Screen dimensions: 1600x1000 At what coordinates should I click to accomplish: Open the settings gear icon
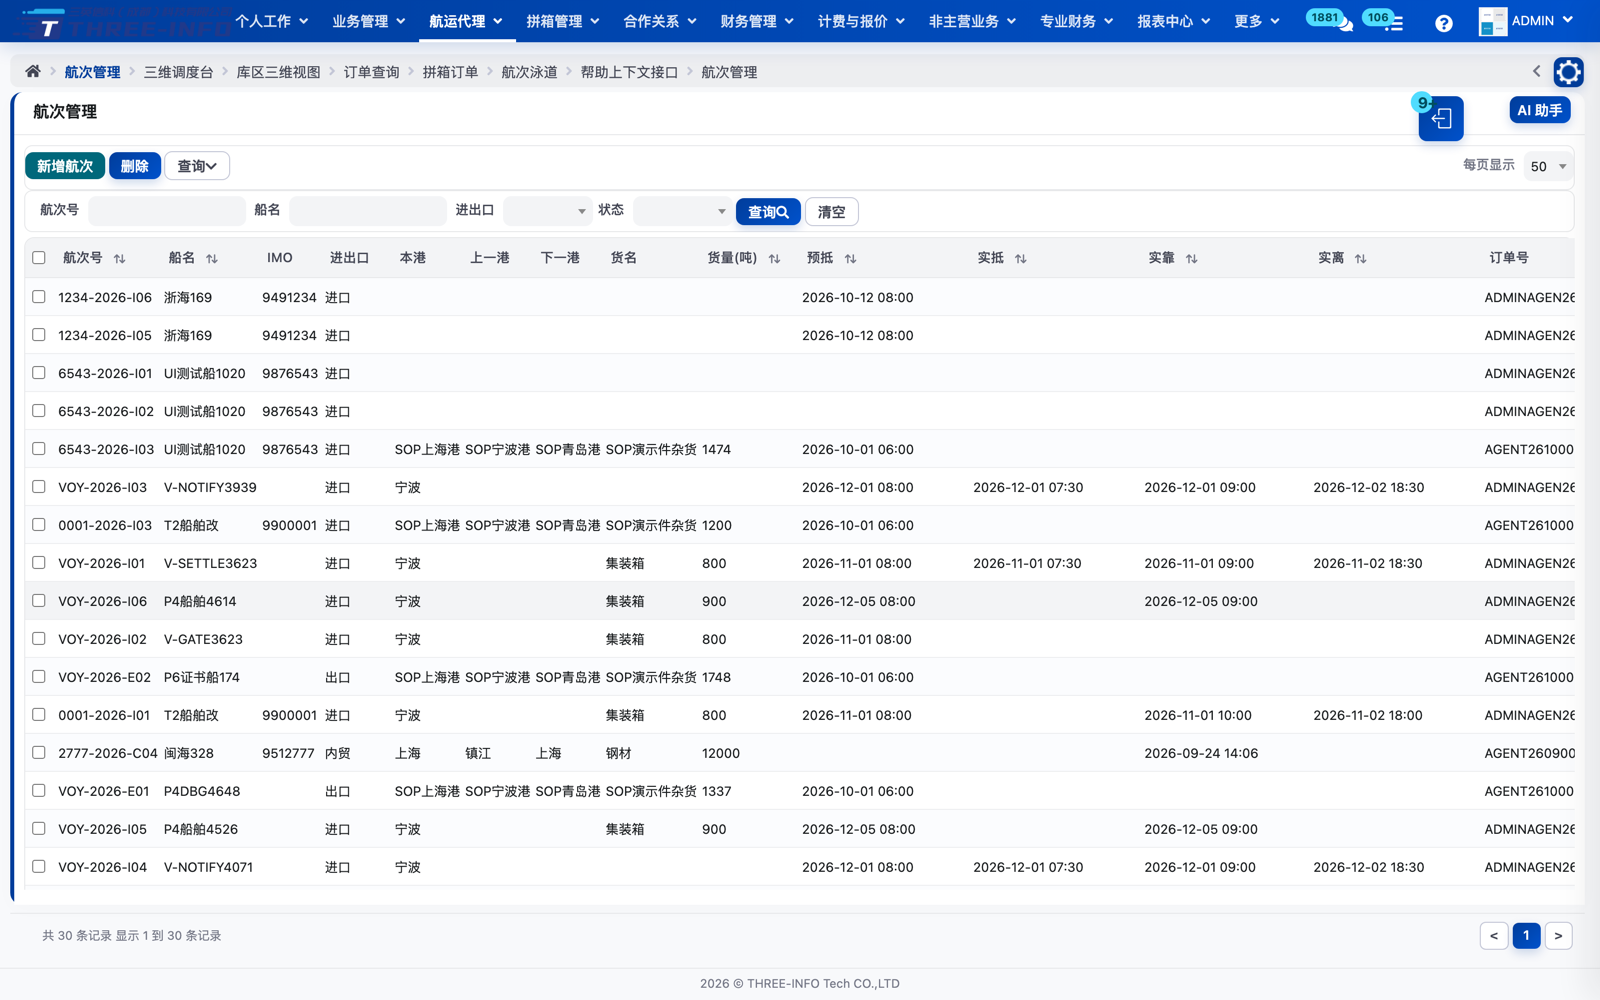(1568, 72)
